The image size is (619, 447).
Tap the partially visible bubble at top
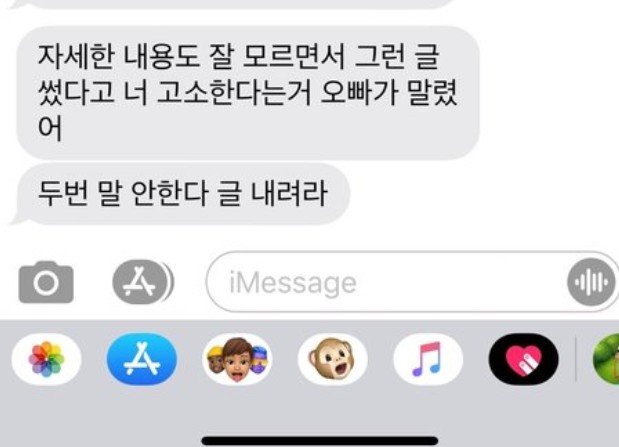coord(237,3)
